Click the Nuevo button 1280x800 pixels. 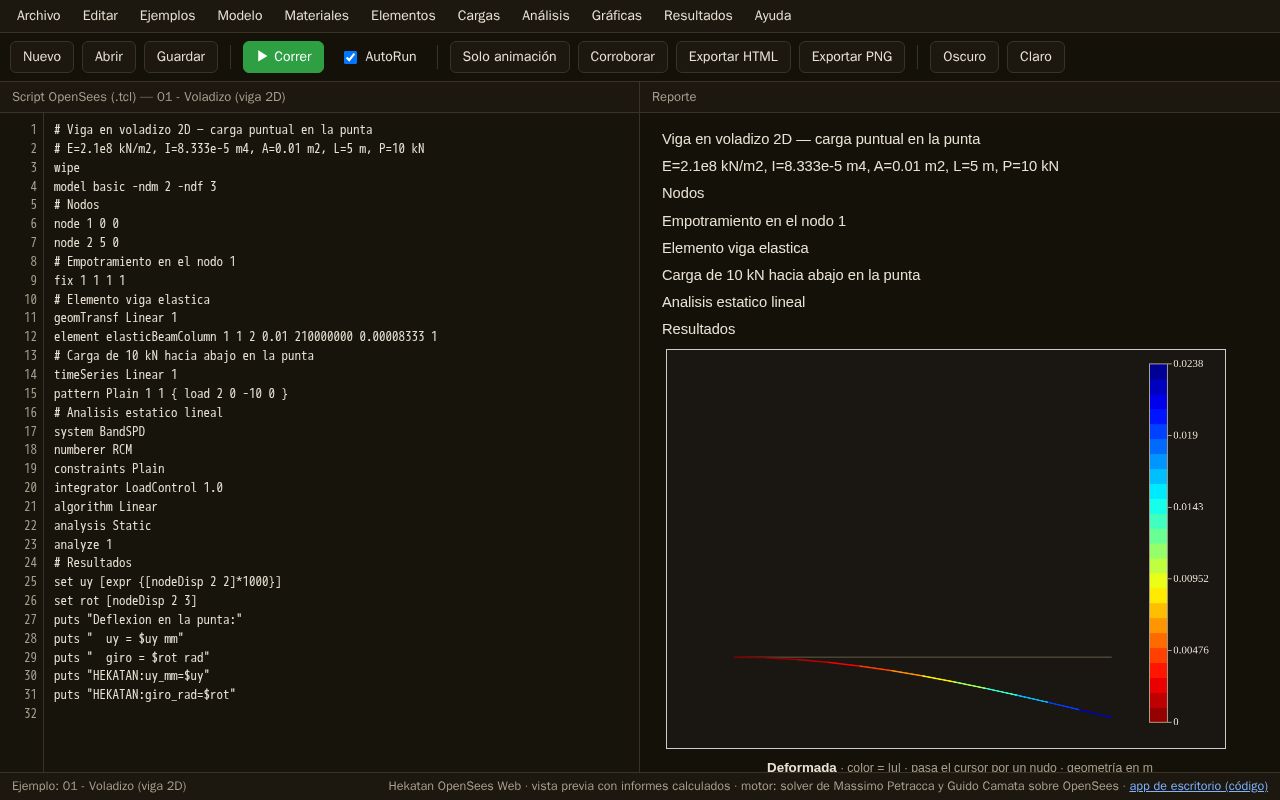point(42,57)
